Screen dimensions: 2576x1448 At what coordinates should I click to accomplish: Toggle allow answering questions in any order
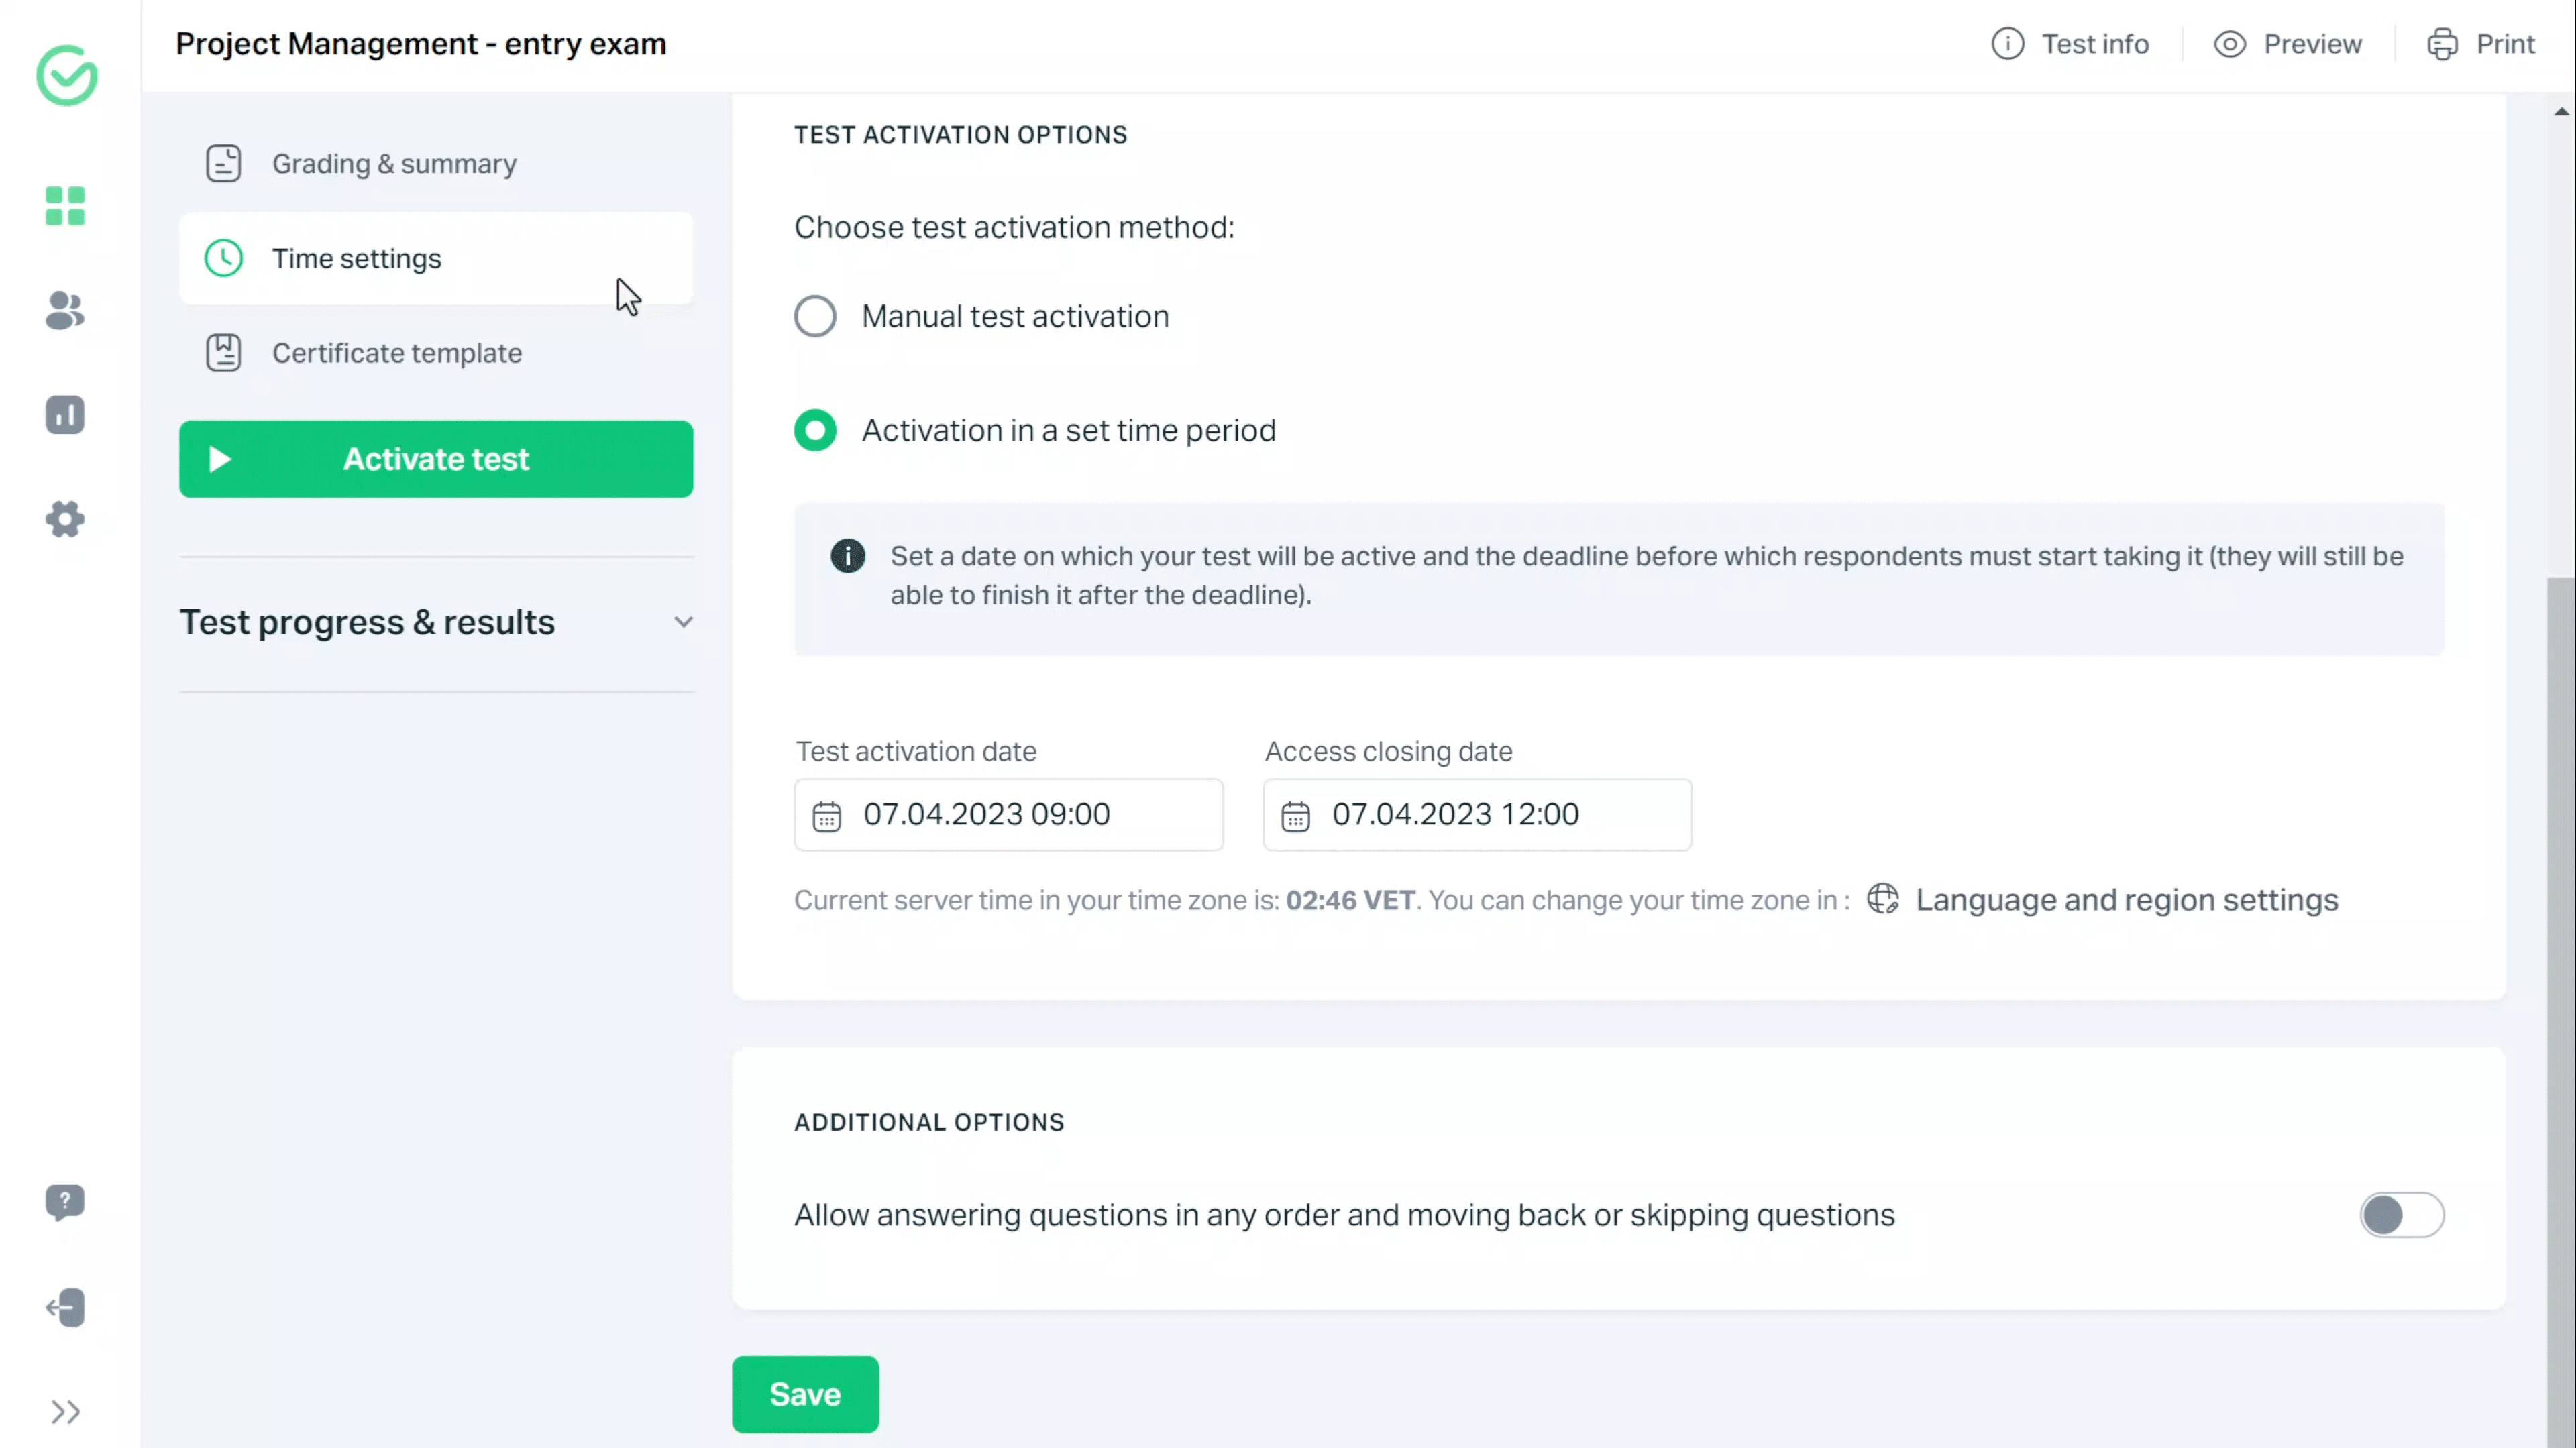tap(2401, 1215)
